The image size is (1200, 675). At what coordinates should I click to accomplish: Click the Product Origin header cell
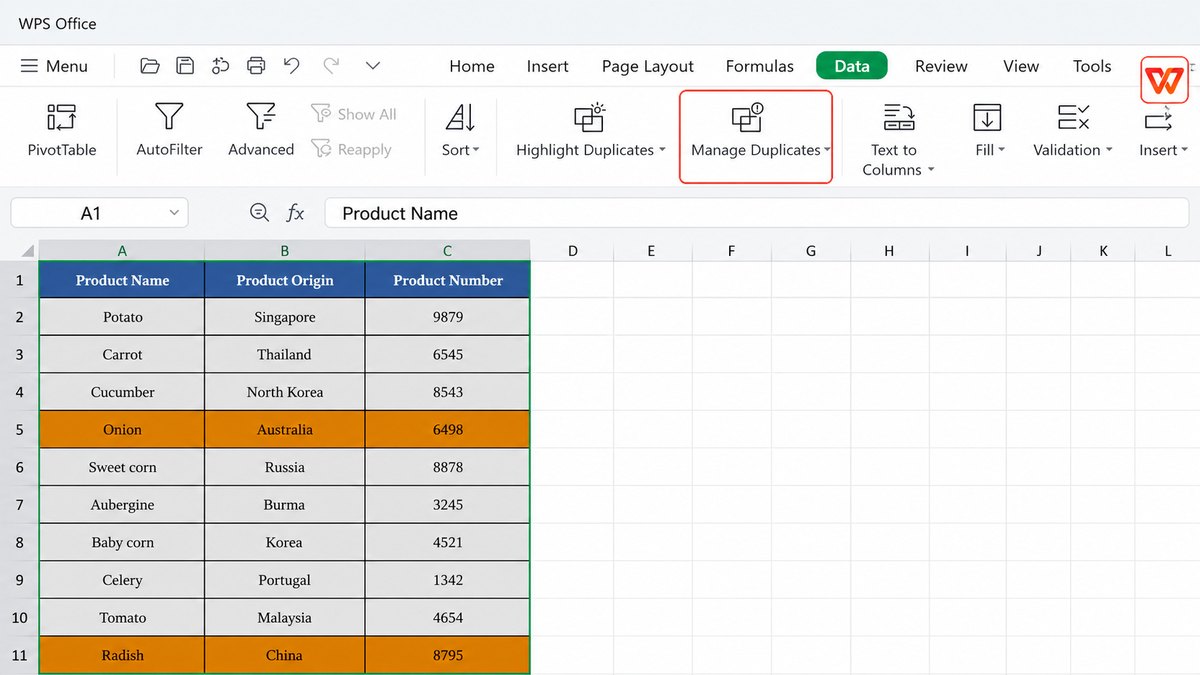(285, 280)
